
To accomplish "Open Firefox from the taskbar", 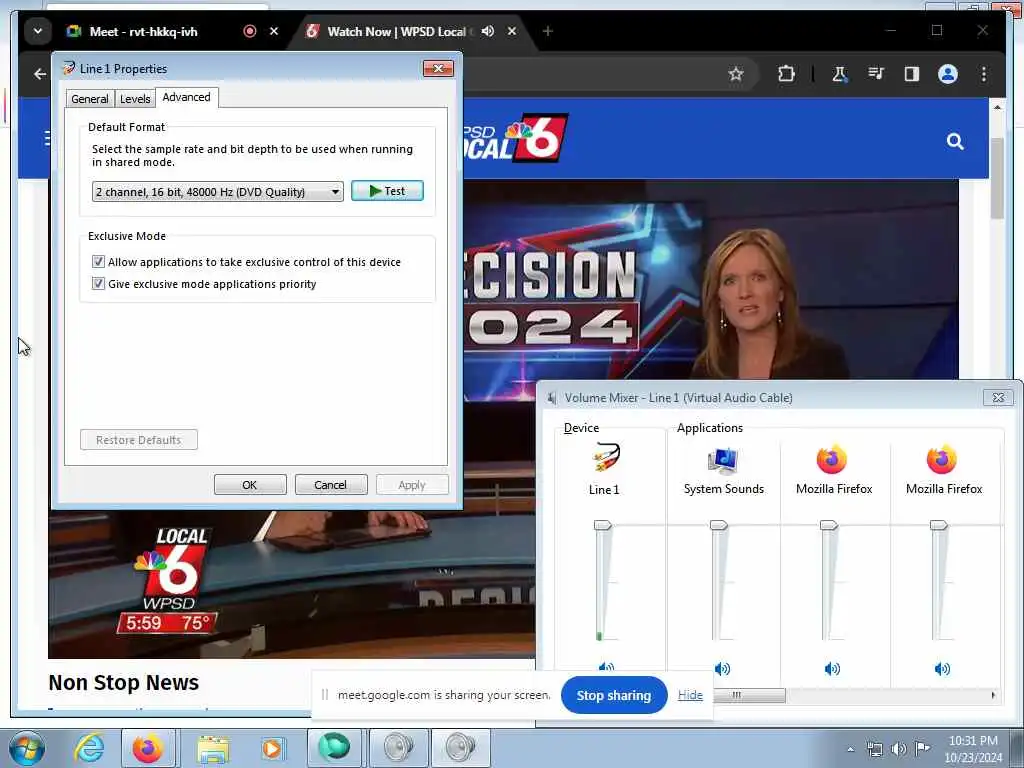I will (x=148, y=748).
